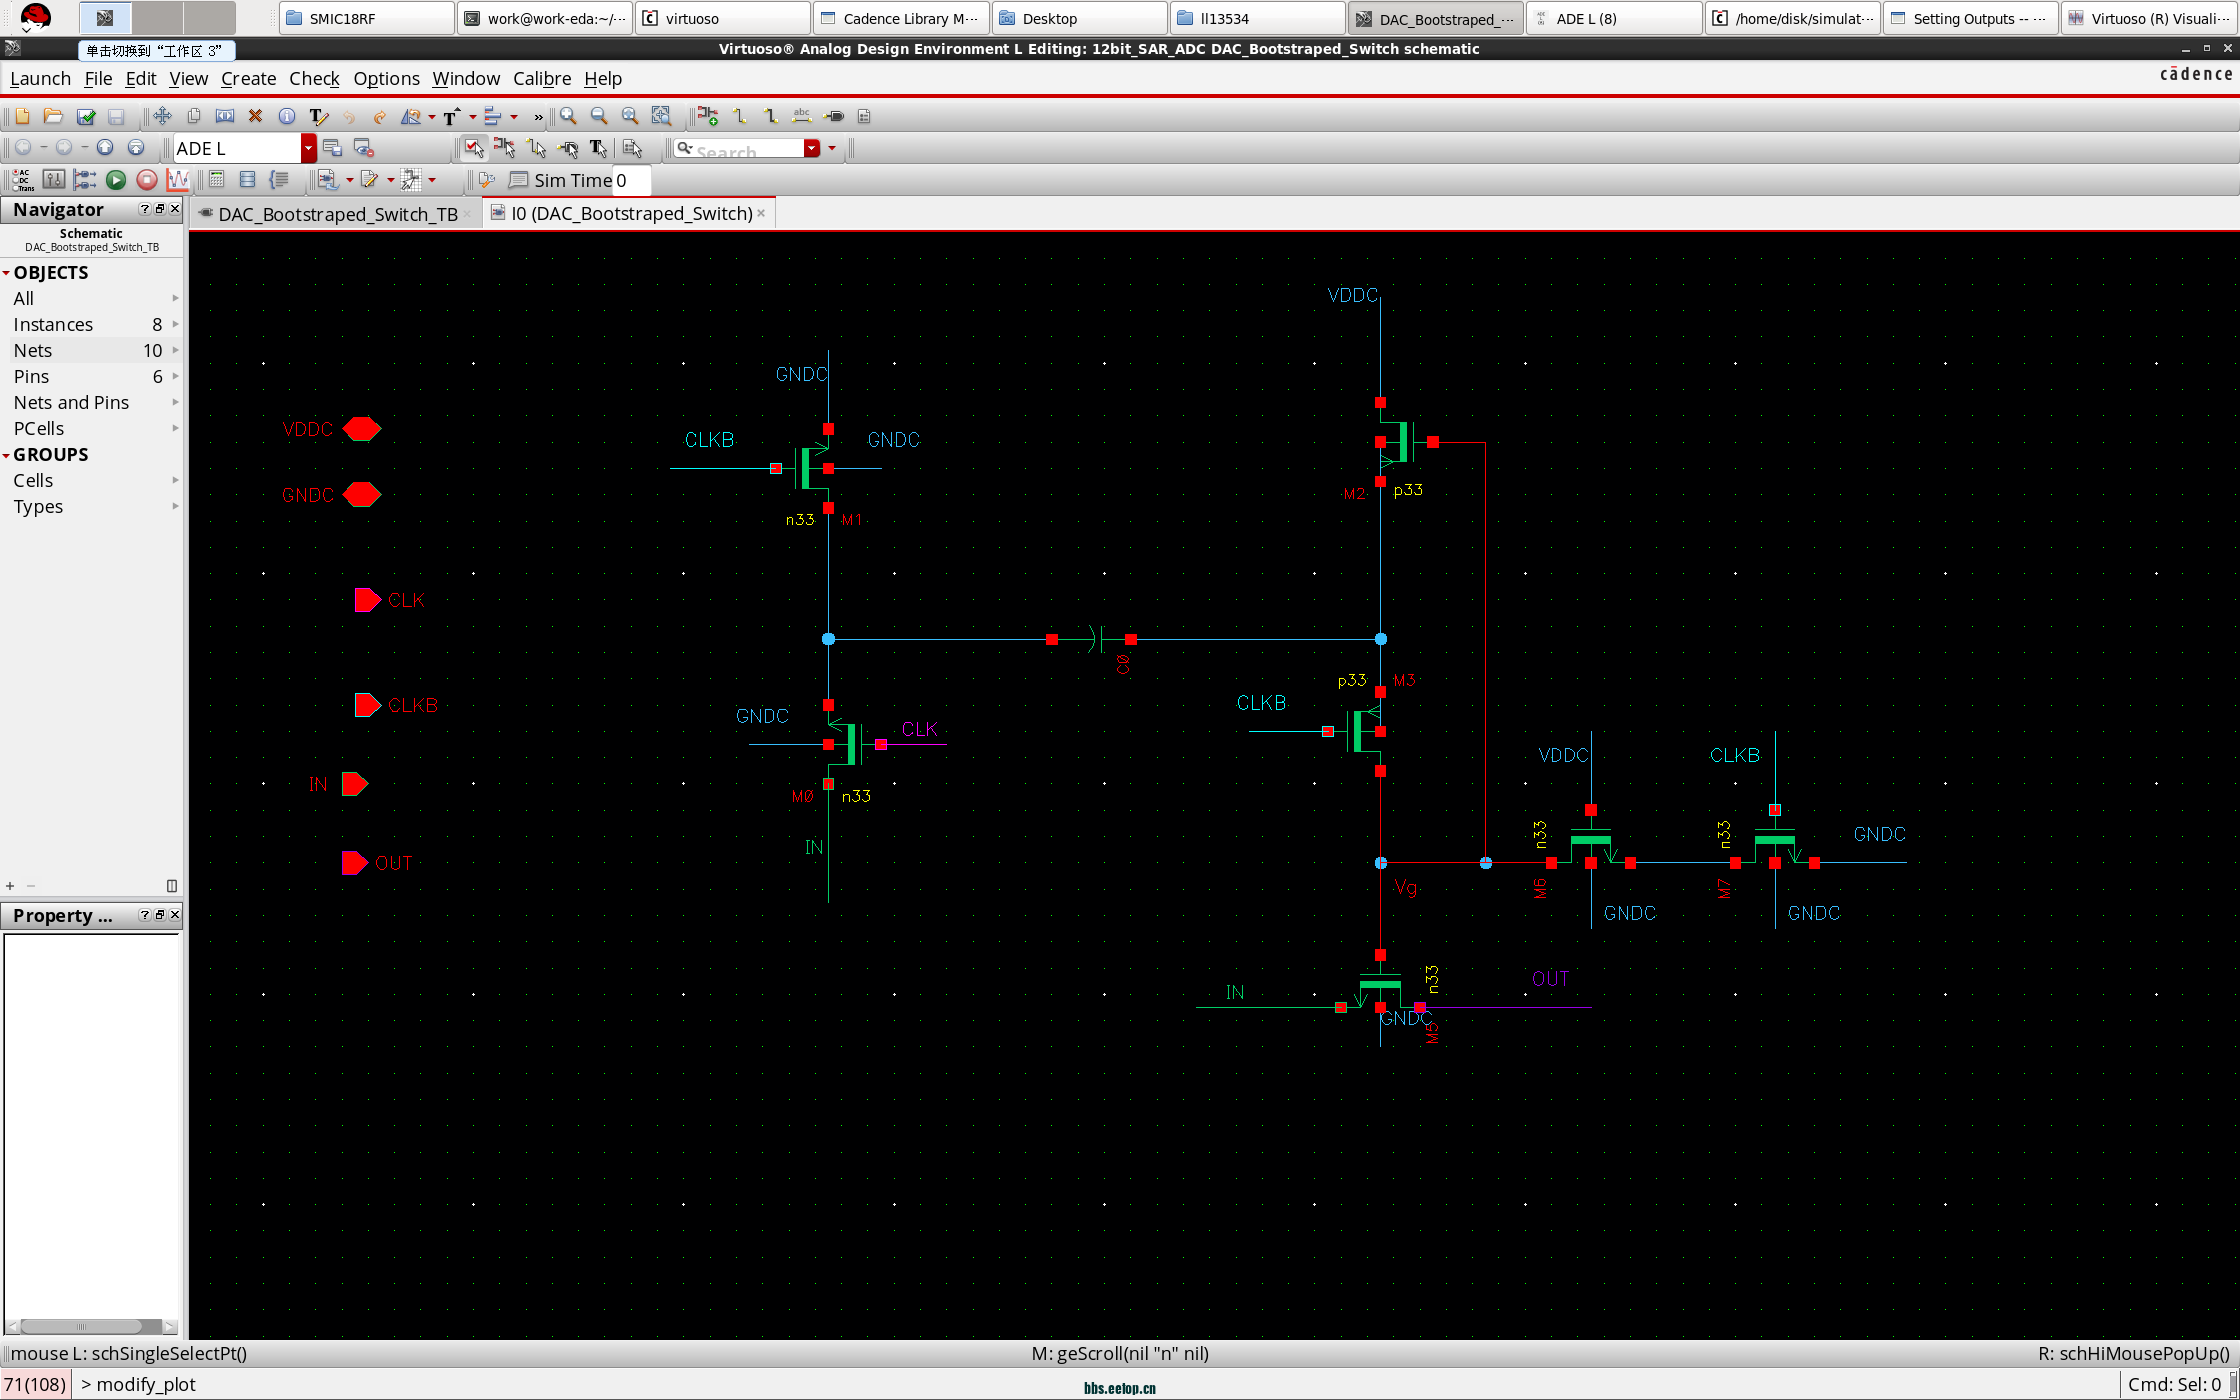
Task: Click the red Stop Simulation icon
Action: click(147, 180)
